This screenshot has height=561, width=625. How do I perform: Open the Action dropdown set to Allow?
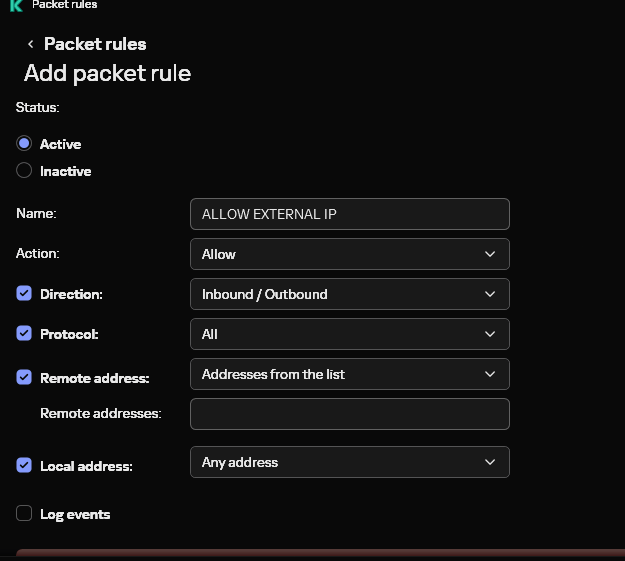349,254
